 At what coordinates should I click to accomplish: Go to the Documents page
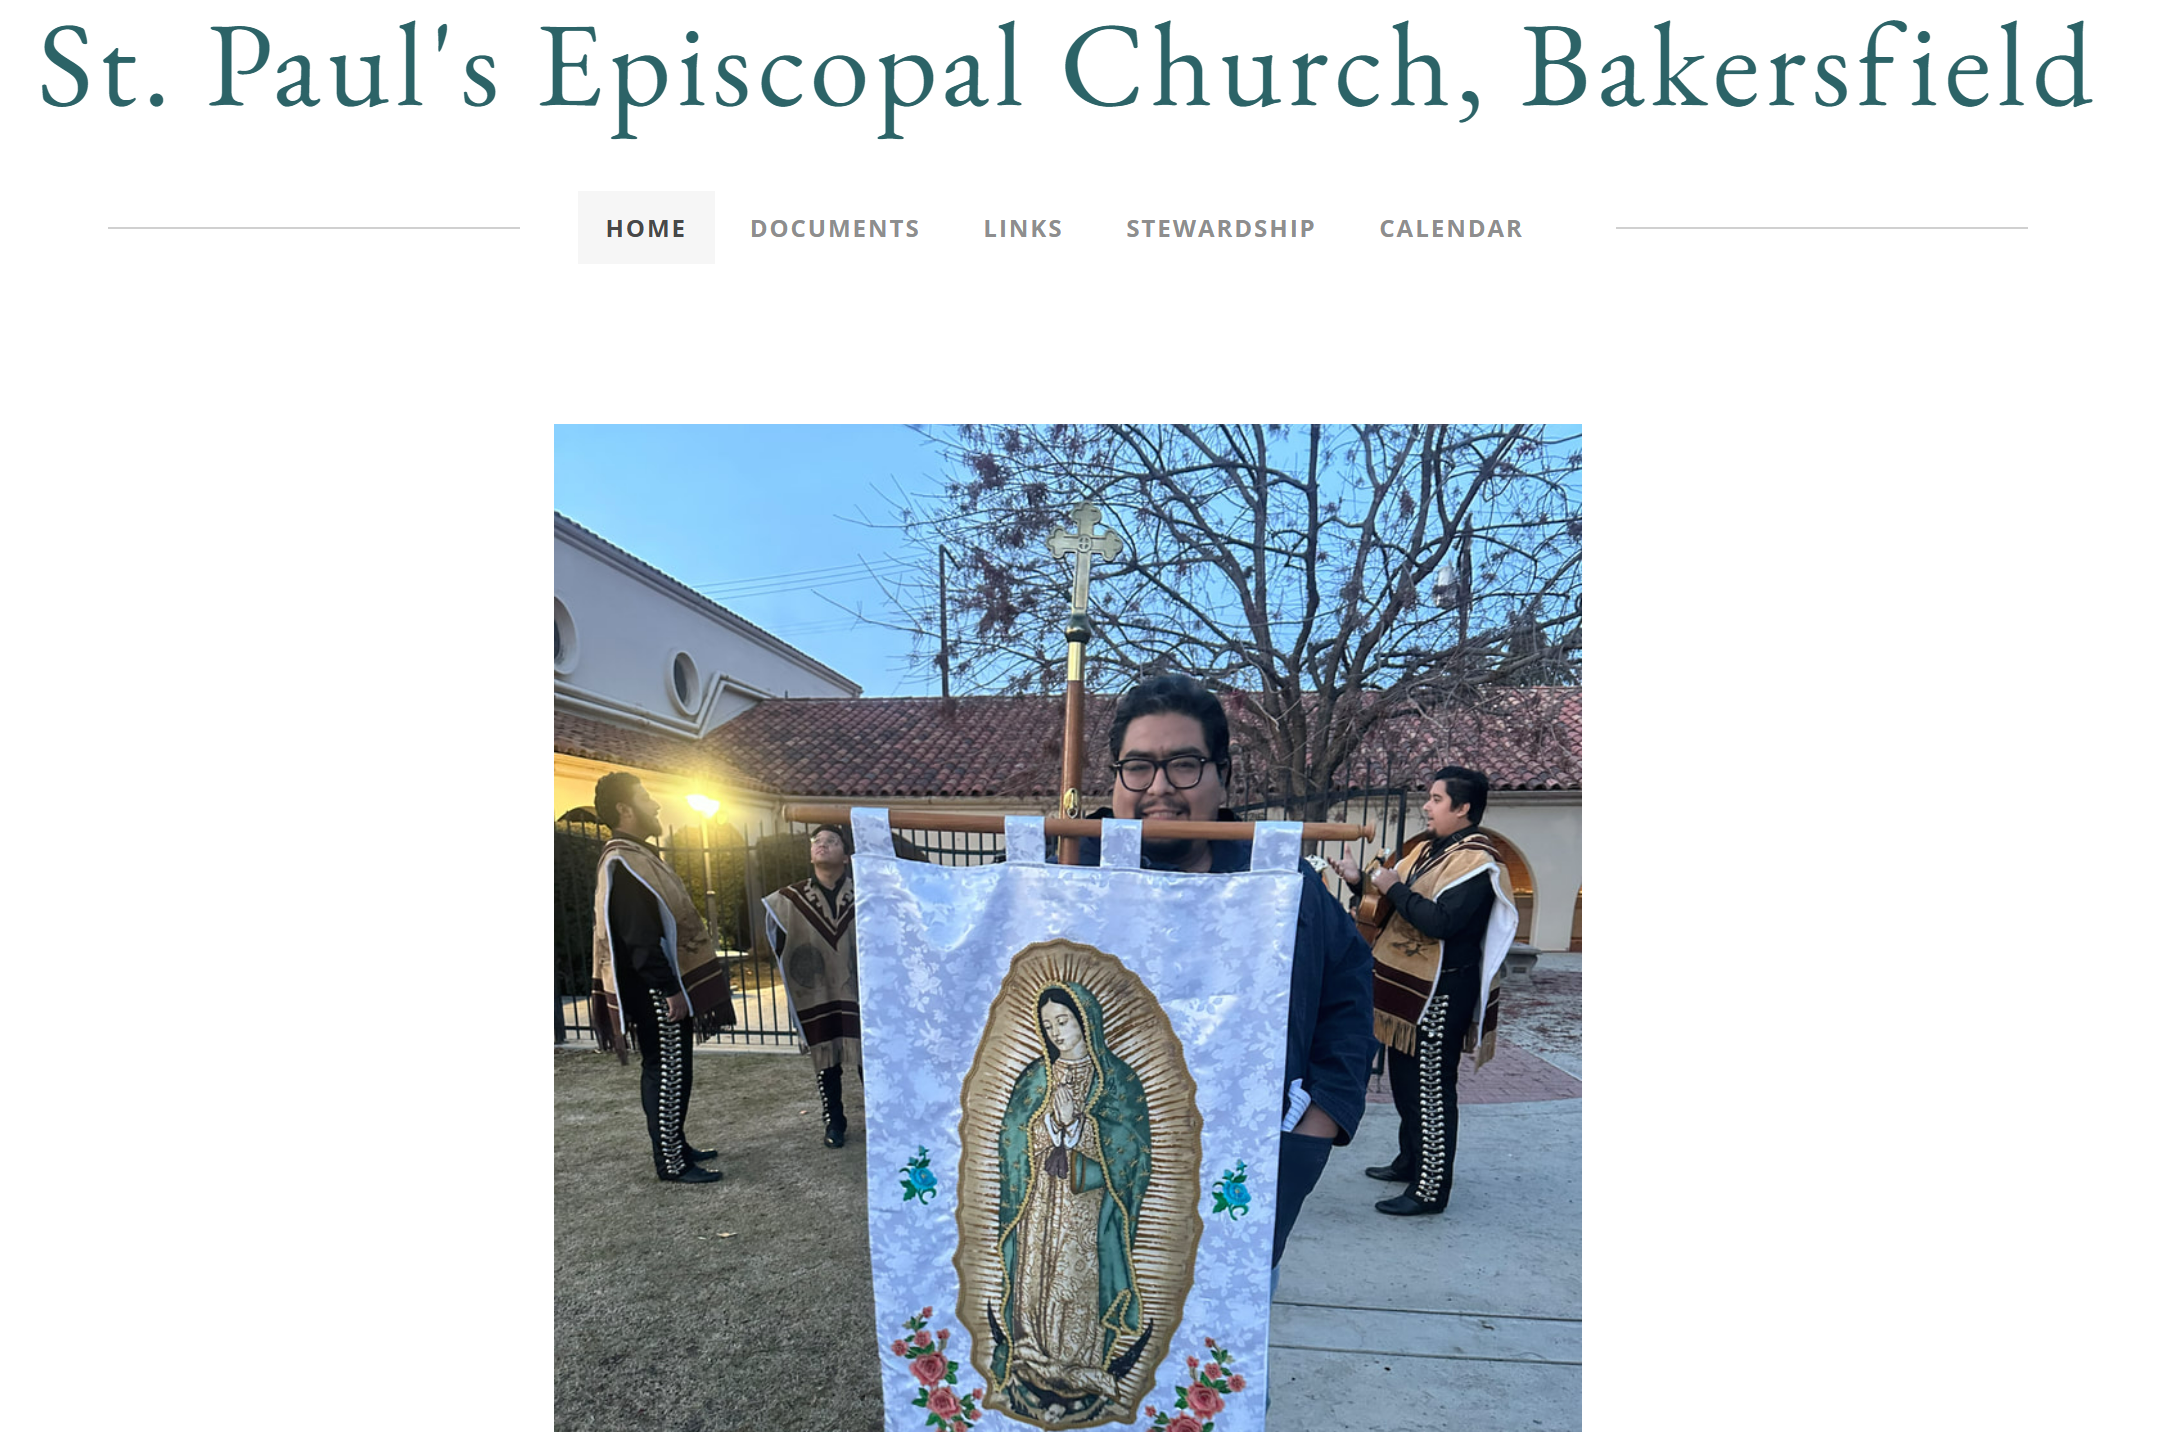click(835, 228)
